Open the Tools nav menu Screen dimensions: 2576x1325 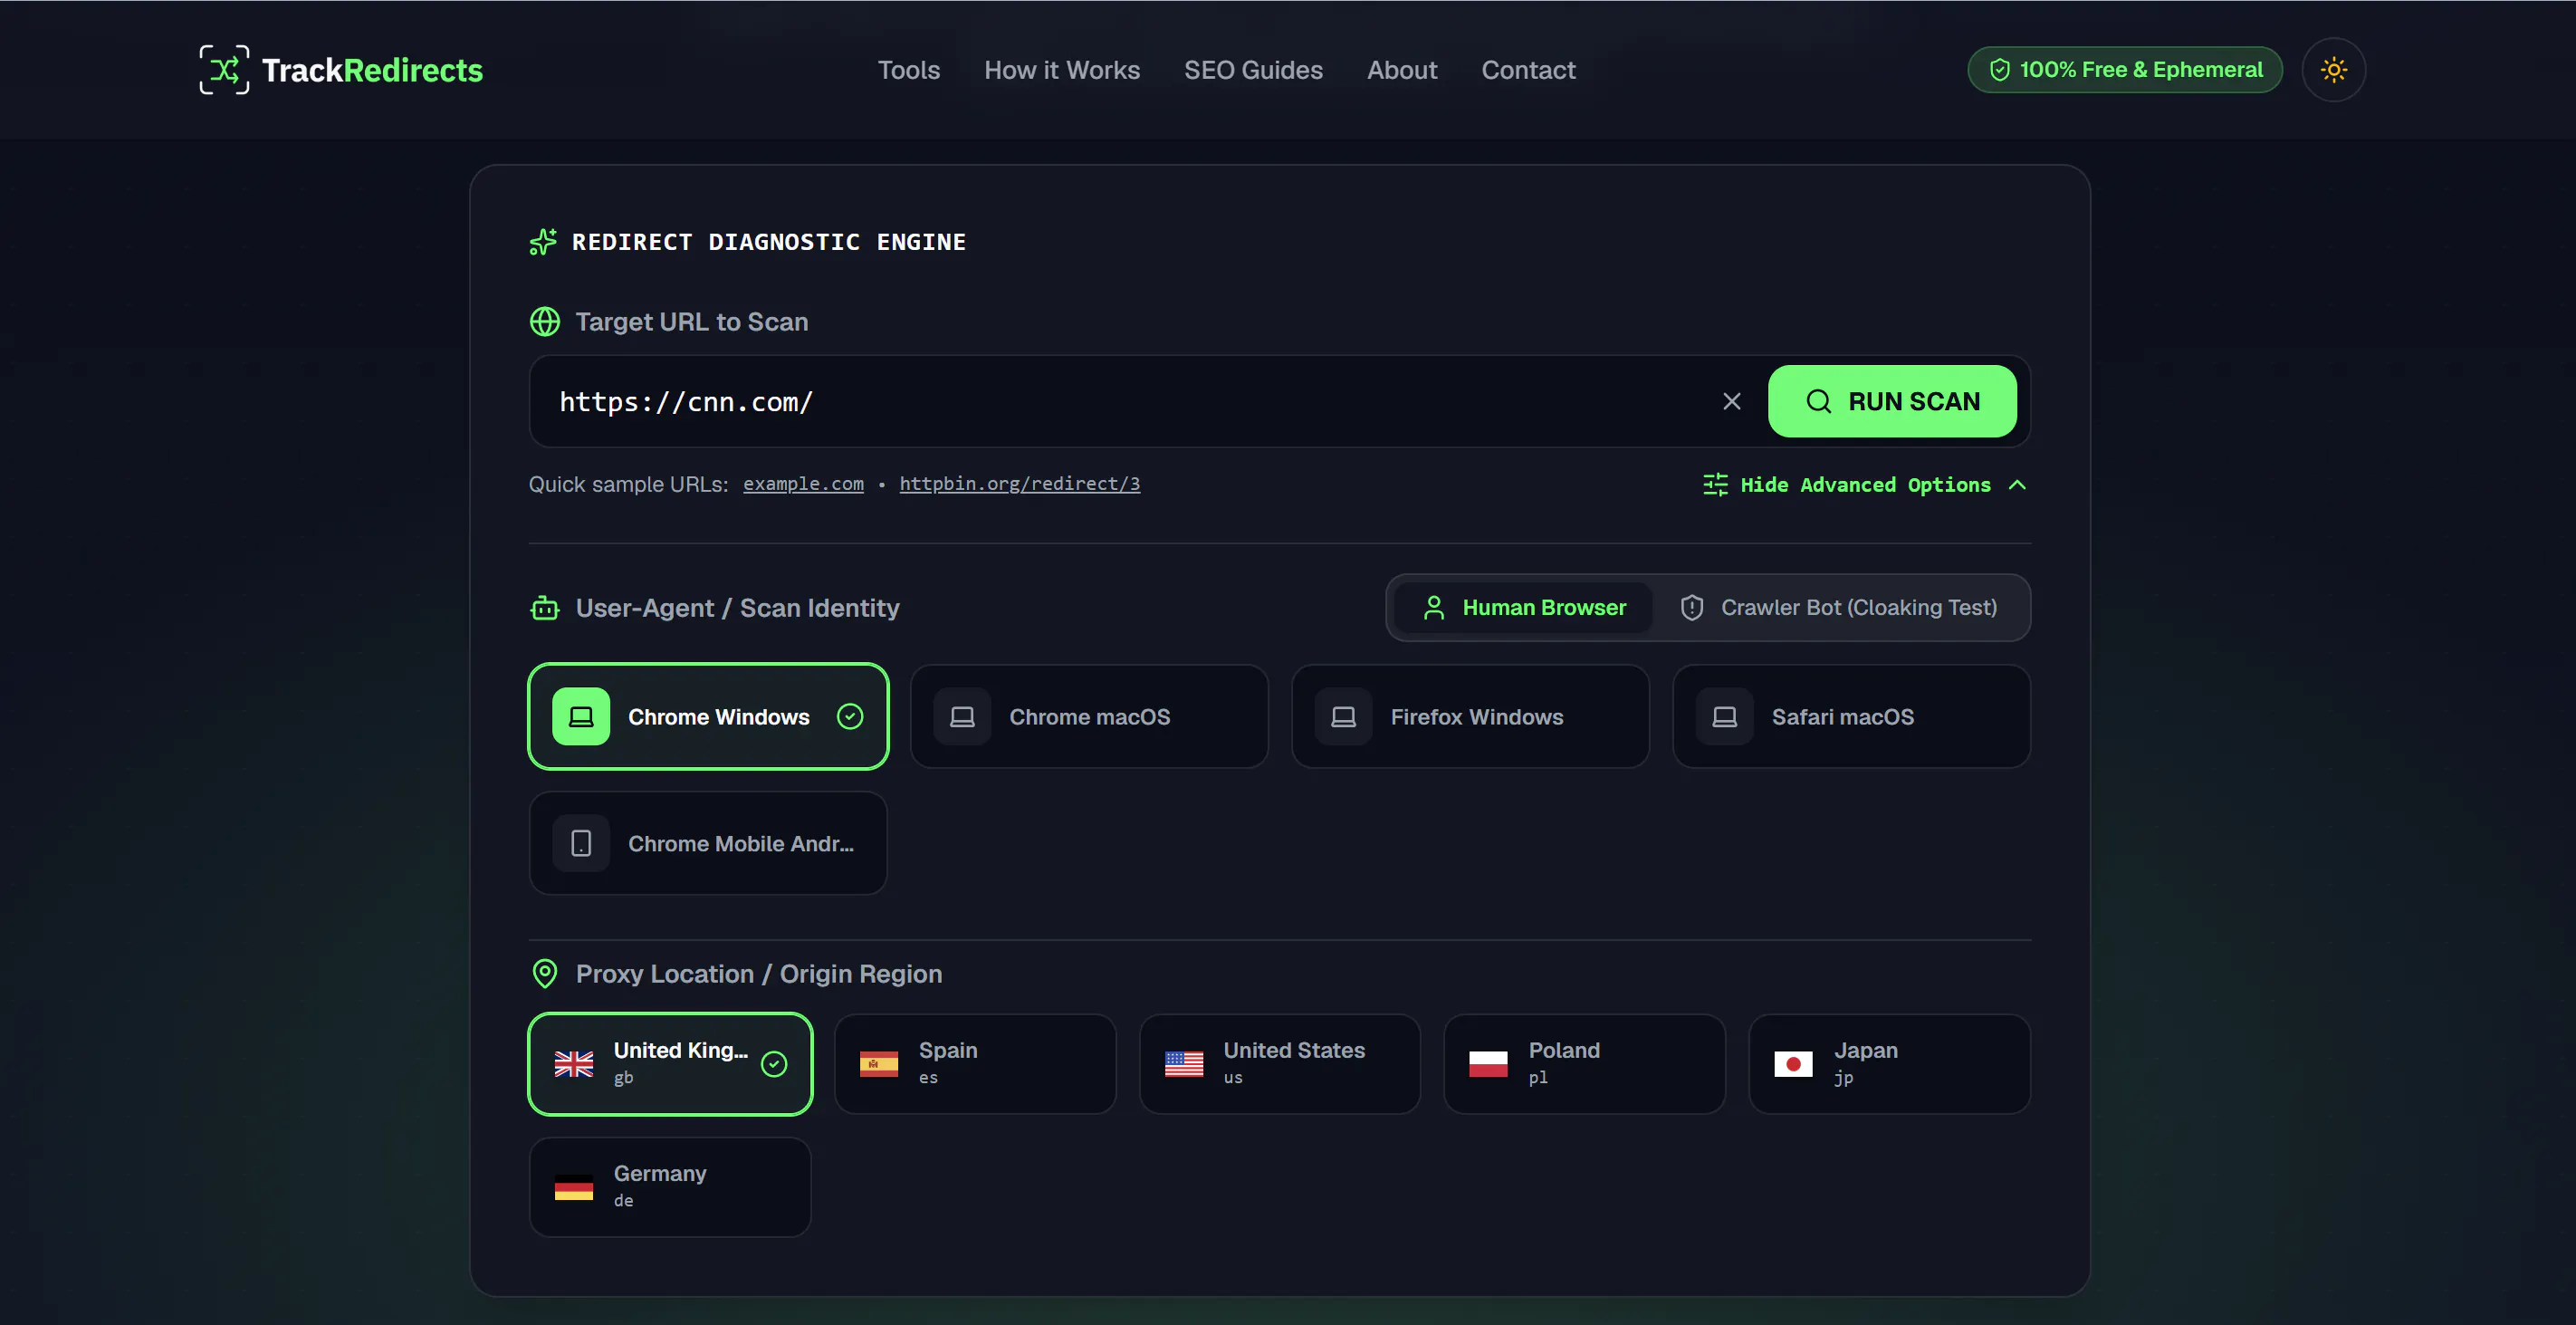908,70
